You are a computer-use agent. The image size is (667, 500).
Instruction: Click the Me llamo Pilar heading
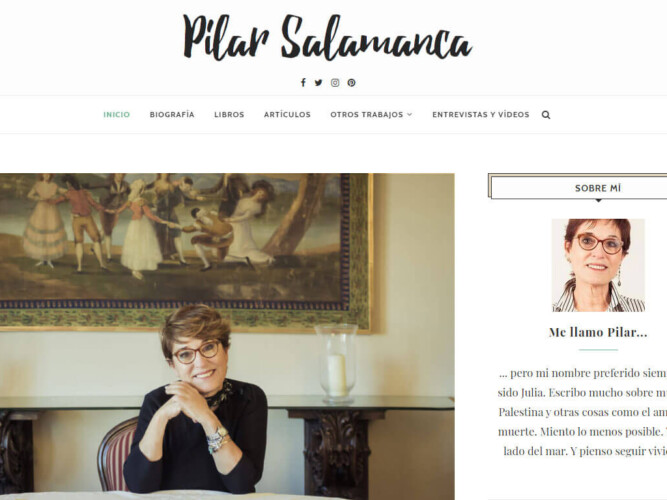(x=598, y=332)
